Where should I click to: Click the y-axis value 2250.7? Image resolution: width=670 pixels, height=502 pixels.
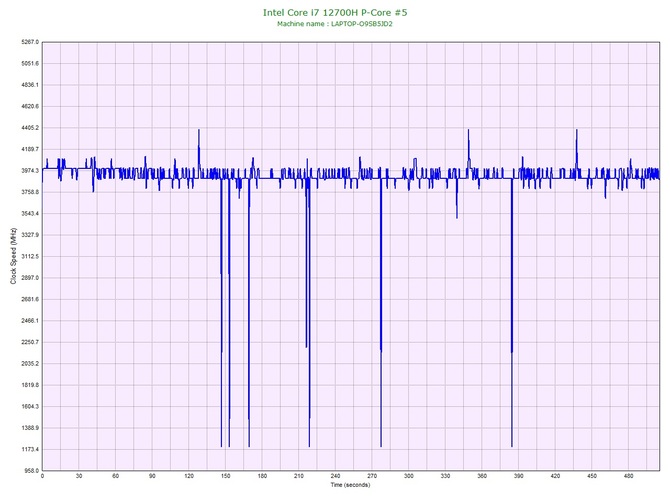pos(30,342)
